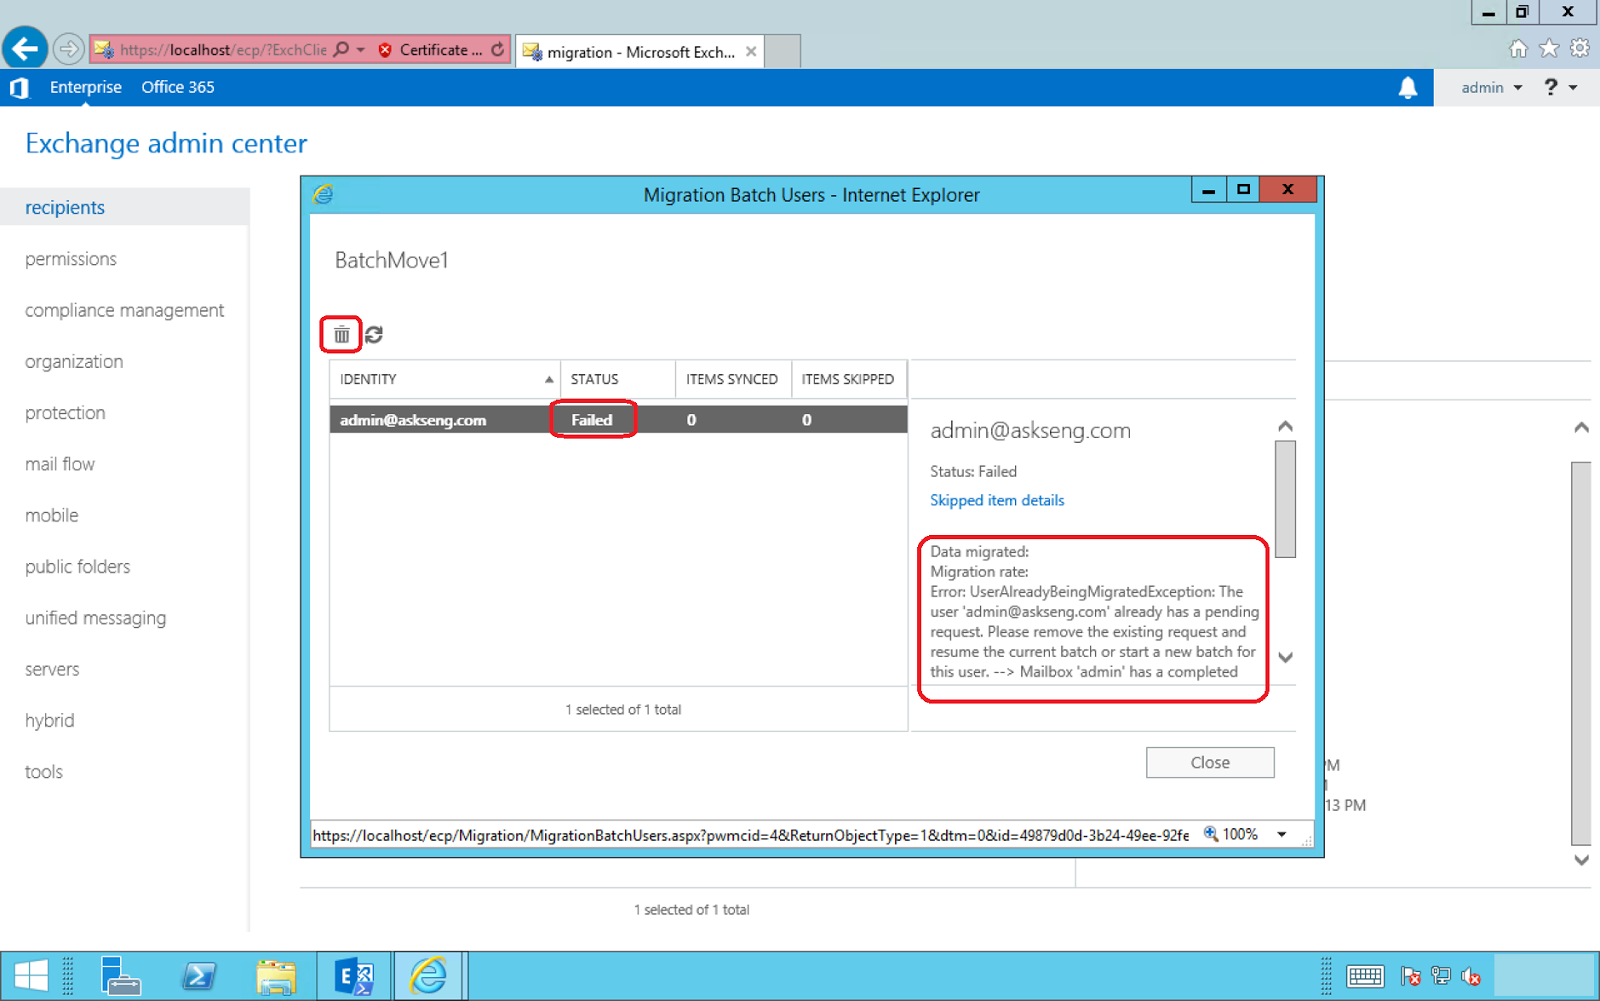
Task: Launch Exchange Management Shell from taskbar
Action: (x=355, y=975)
